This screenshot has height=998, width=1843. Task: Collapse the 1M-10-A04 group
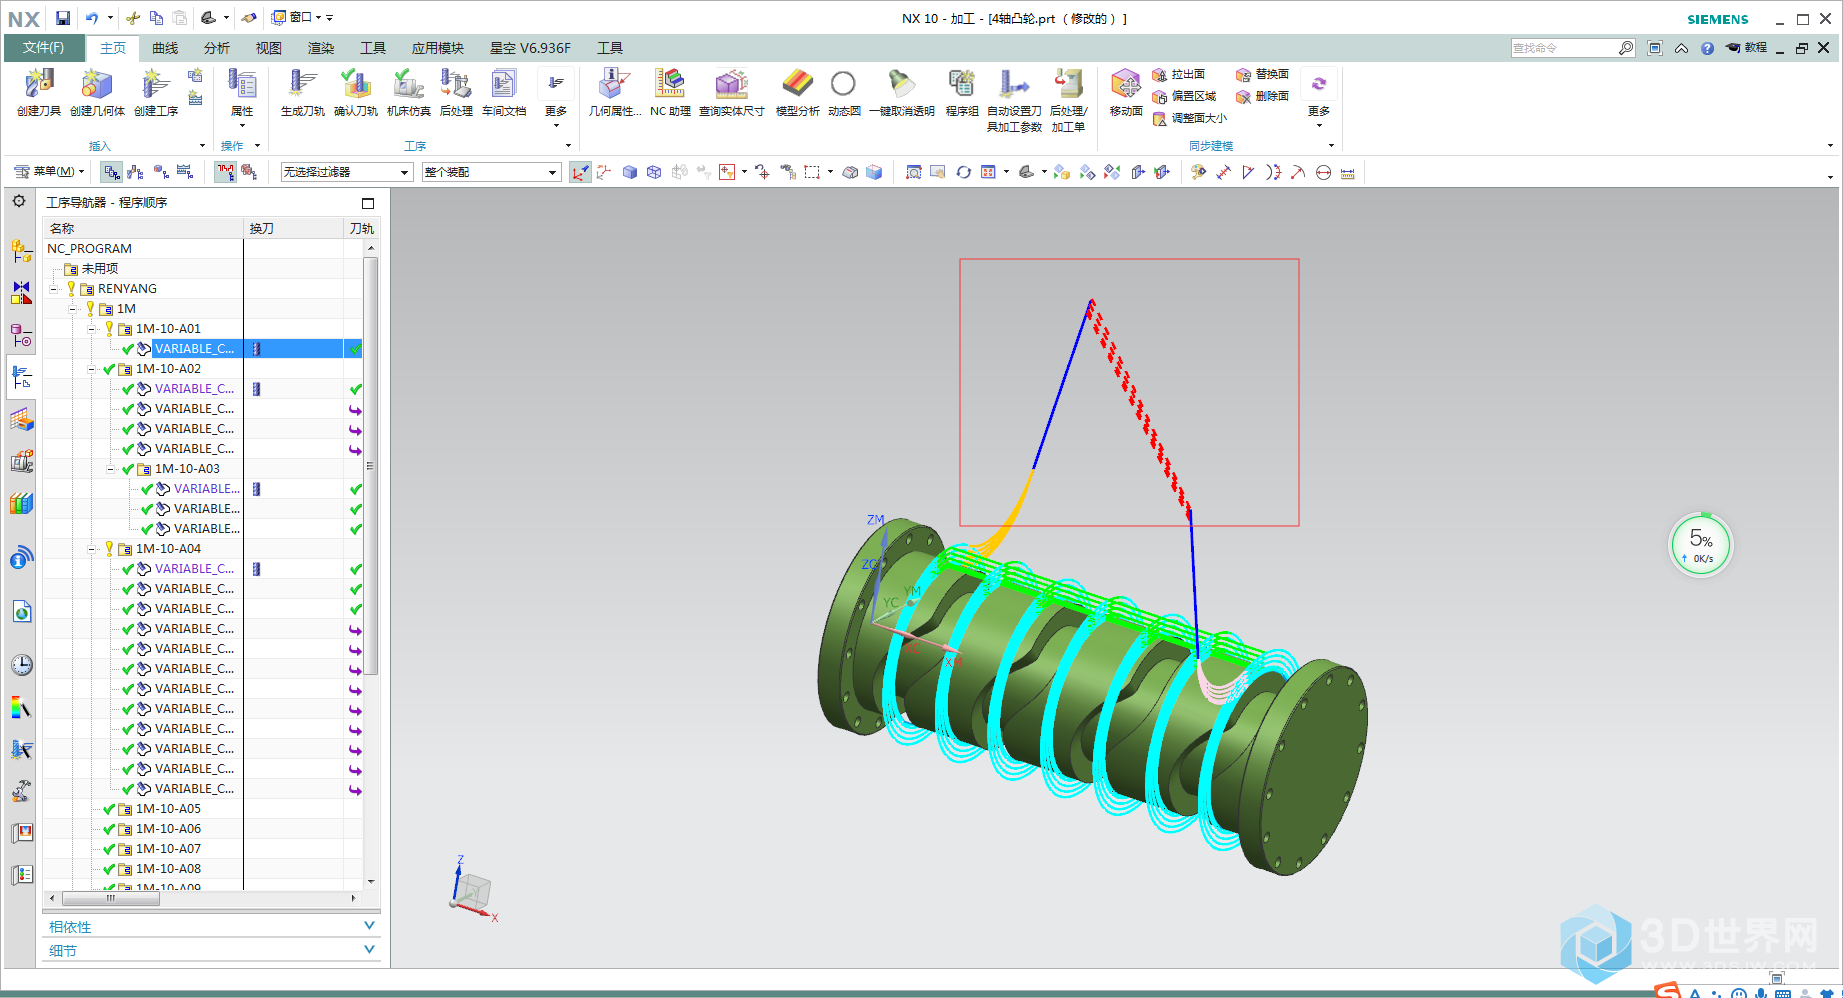[x=92, y=549]
